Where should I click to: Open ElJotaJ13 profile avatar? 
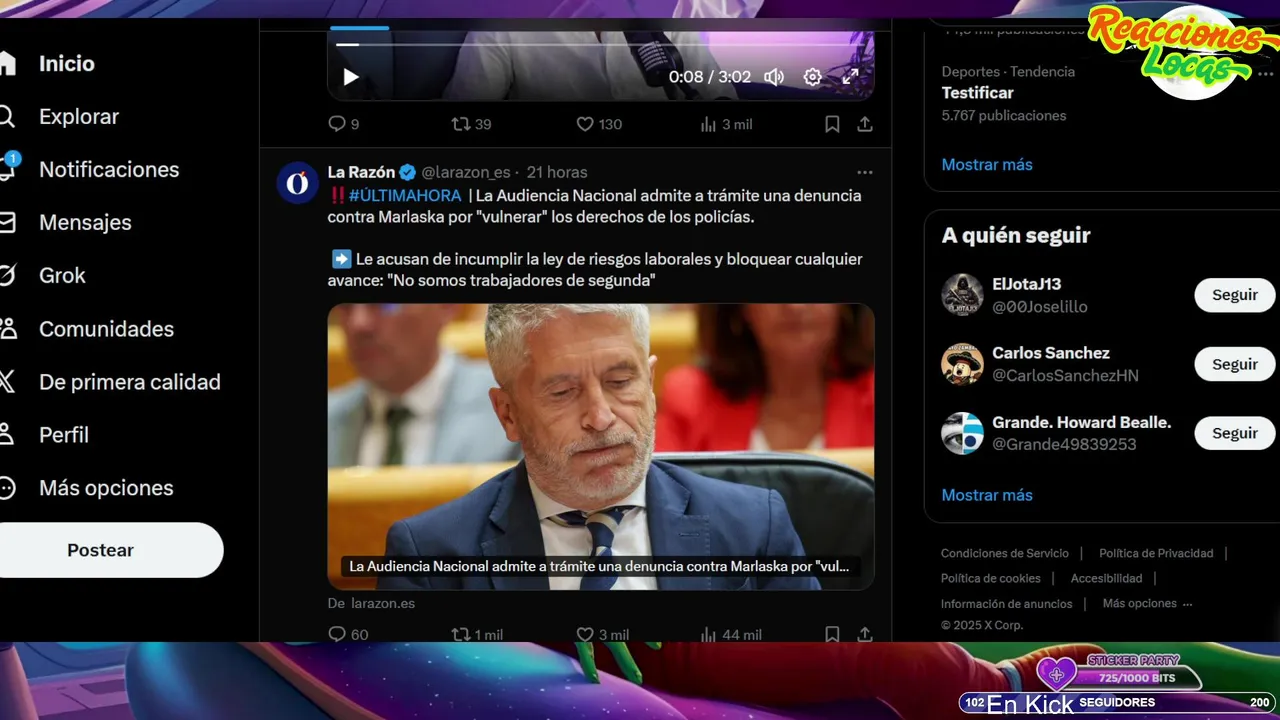(x=962, y=295)
